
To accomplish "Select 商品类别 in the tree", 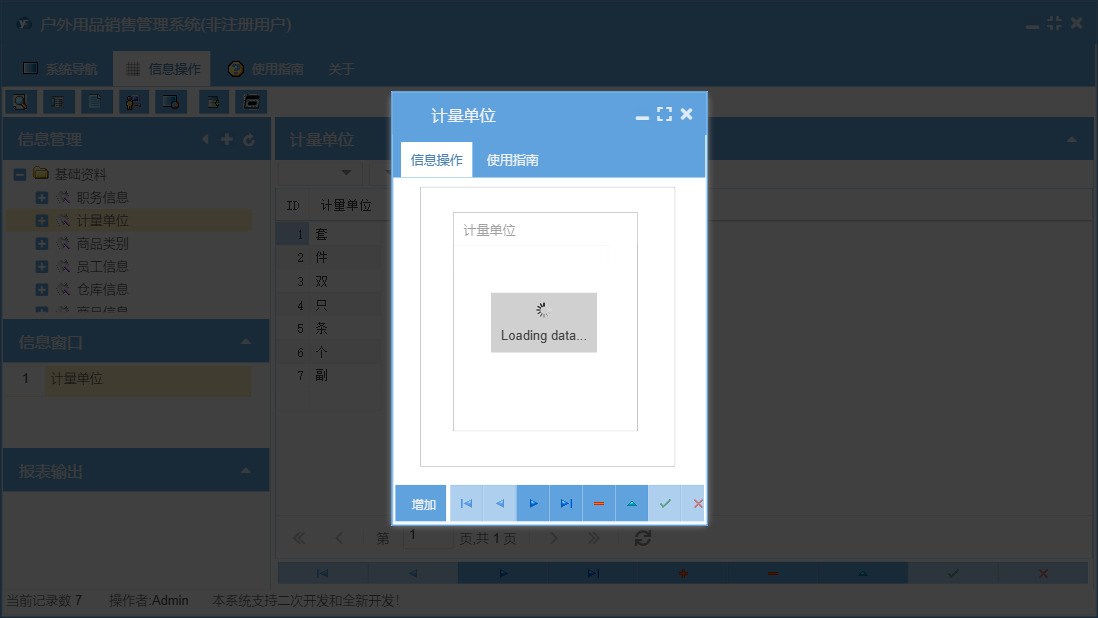I will (x=102, y=243).
